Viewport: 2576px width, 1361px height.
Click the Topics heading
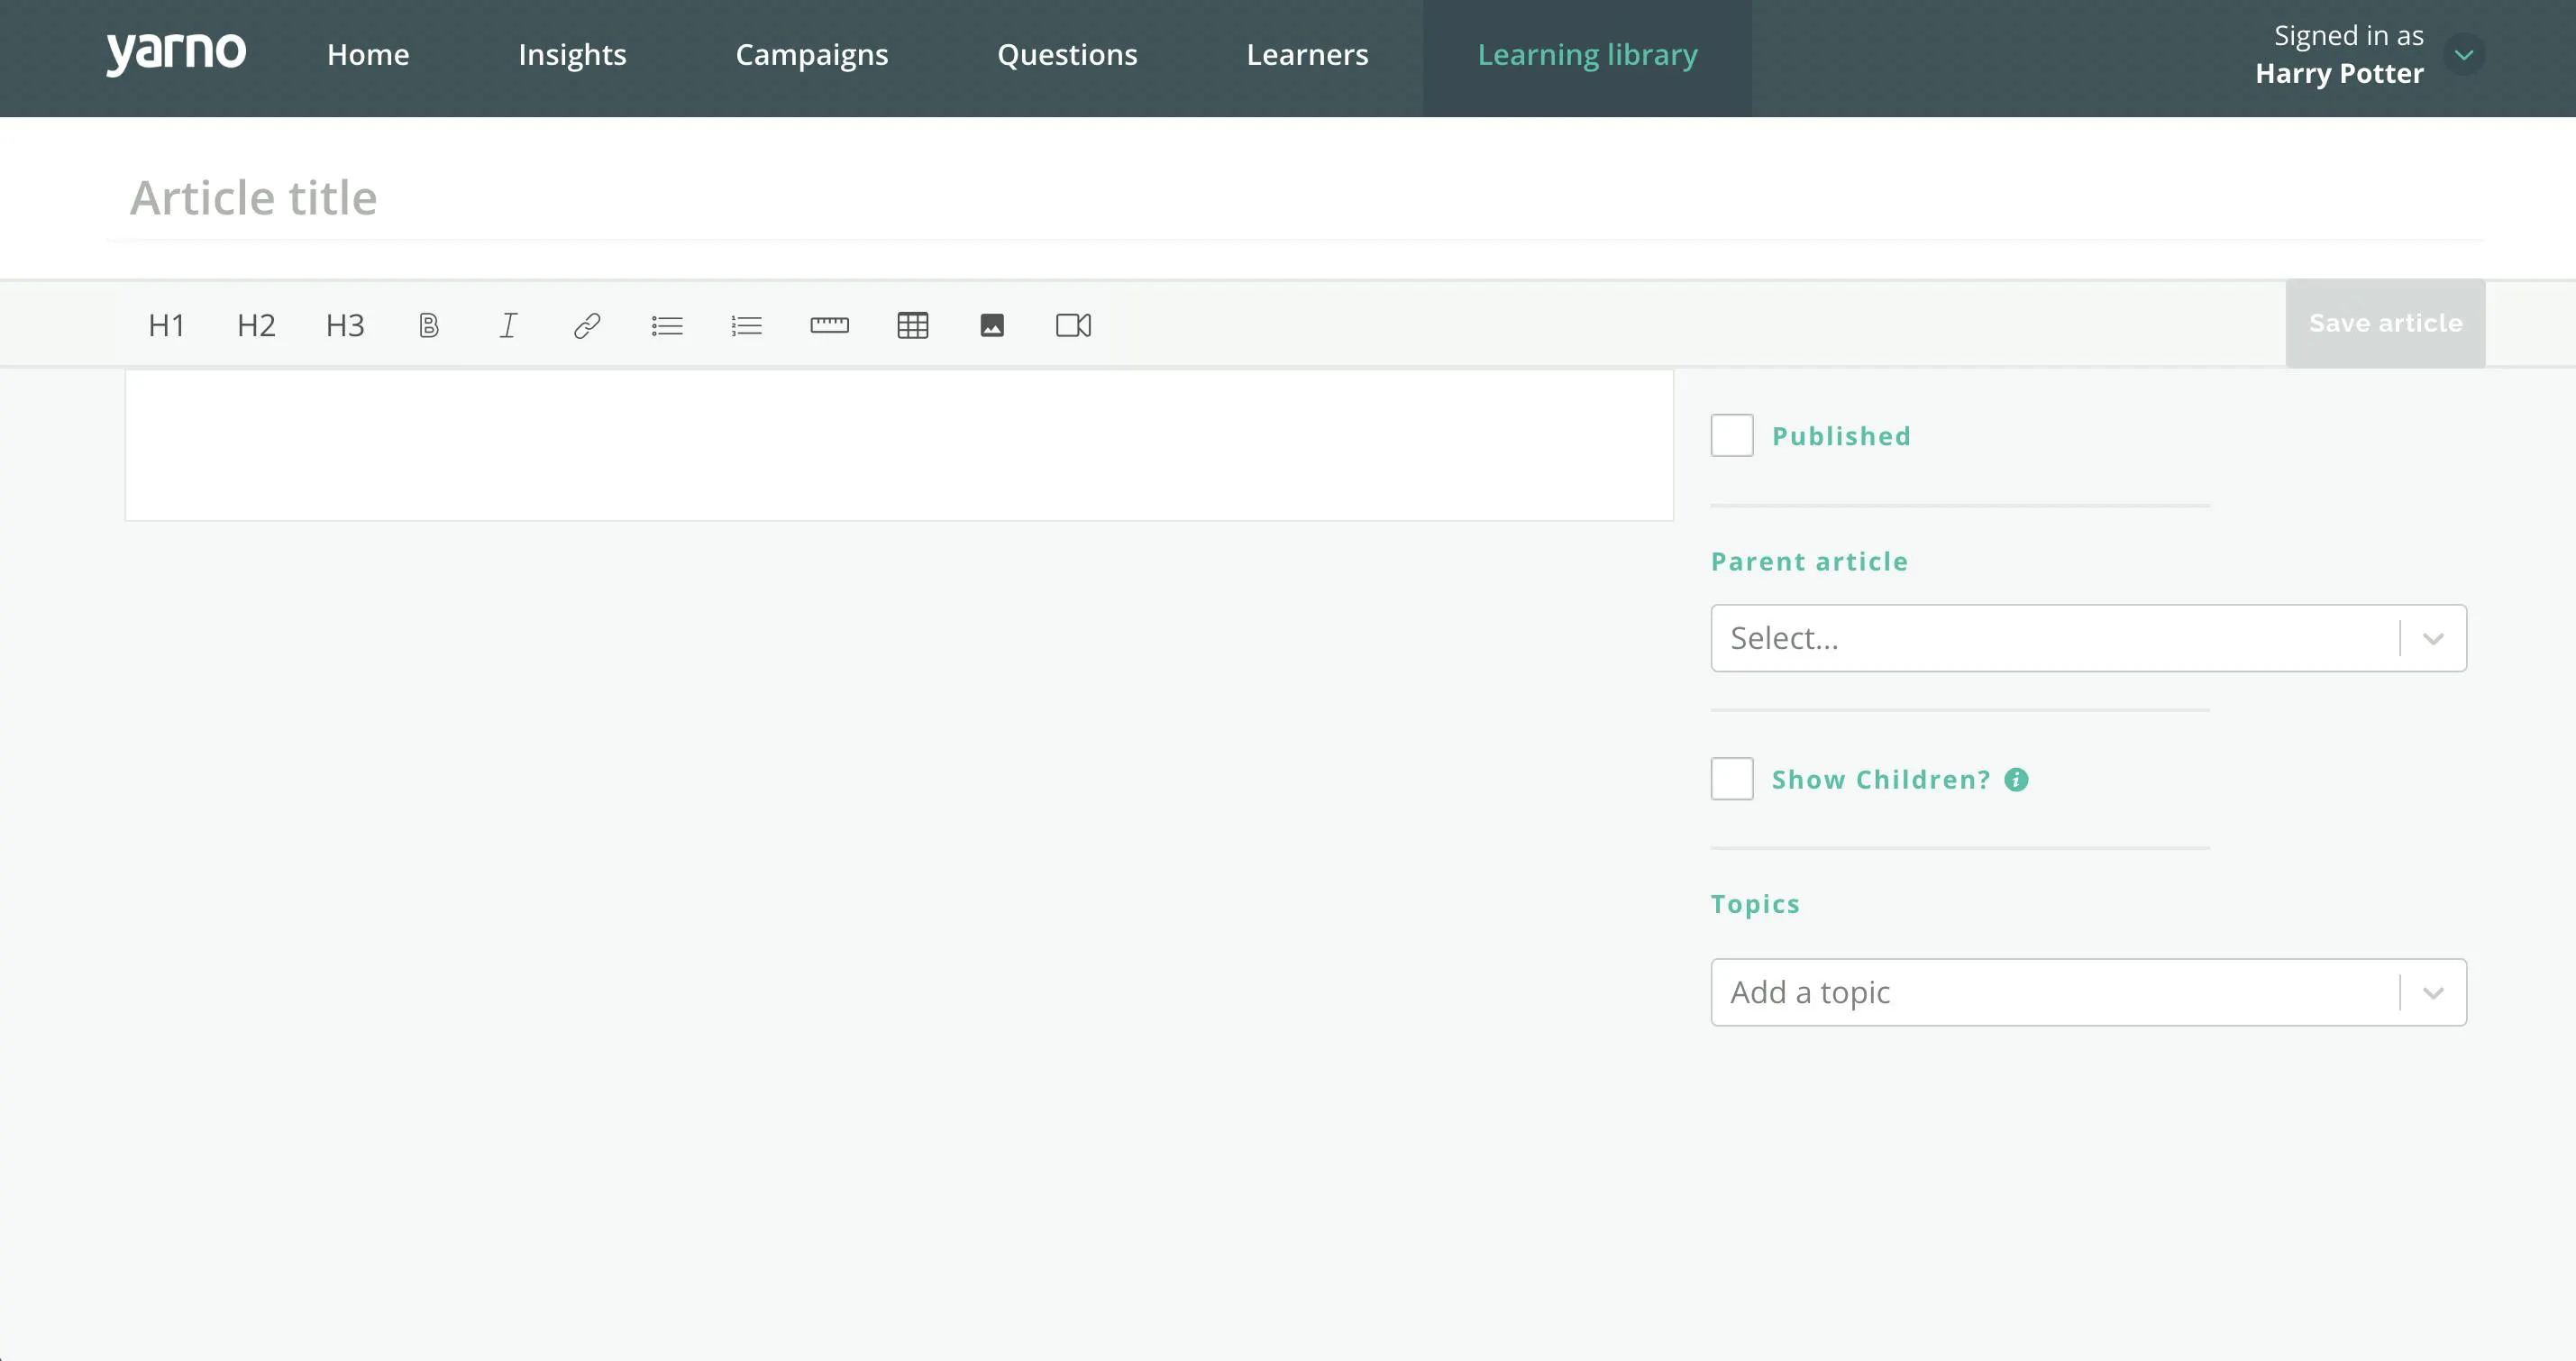coord(1755,904)
